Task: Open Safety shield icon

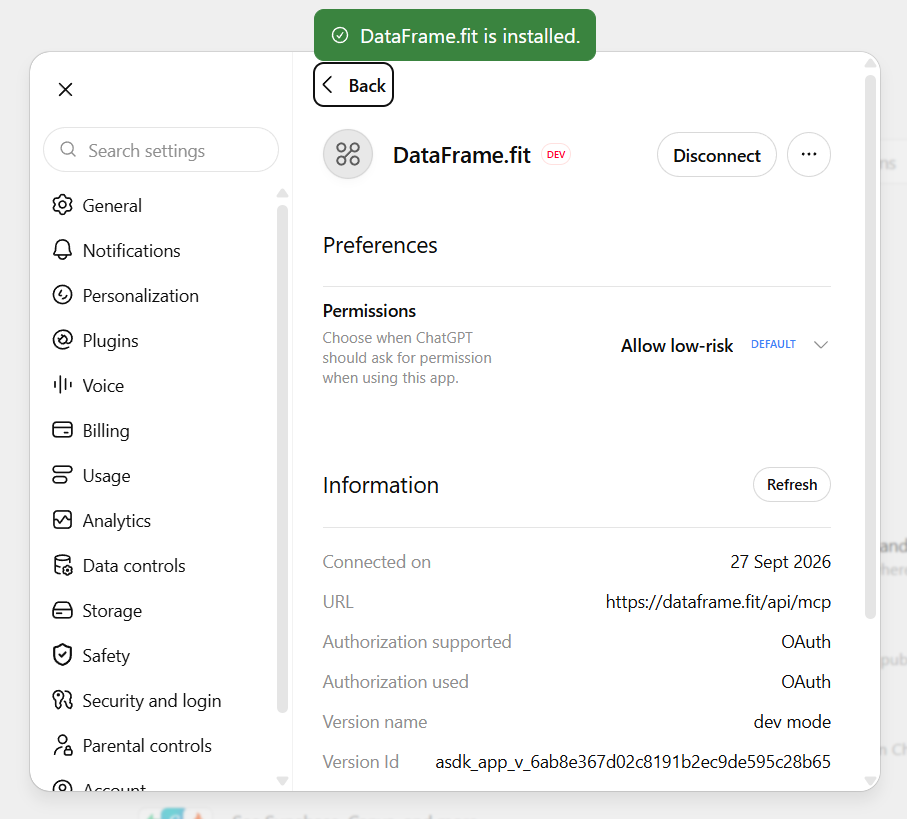Action: [62, 655]
